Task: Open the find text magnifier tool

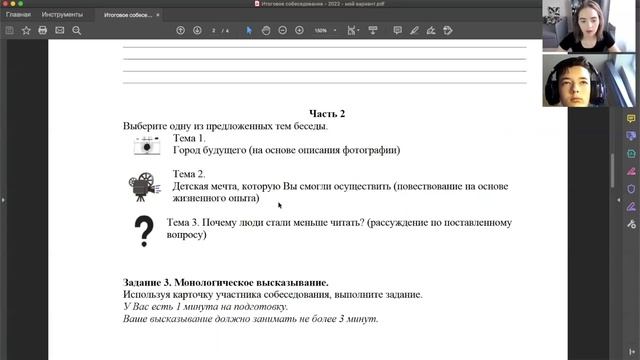Action: pyautogui.click(x=77, y=31)
